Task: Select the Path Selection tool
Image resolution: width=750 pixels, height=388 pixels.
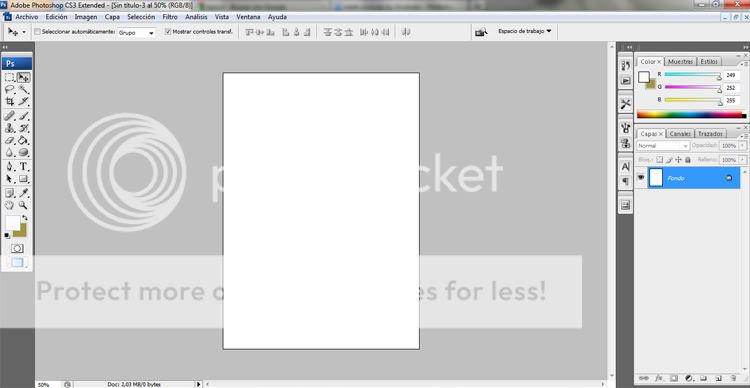Action: point(10,179)
